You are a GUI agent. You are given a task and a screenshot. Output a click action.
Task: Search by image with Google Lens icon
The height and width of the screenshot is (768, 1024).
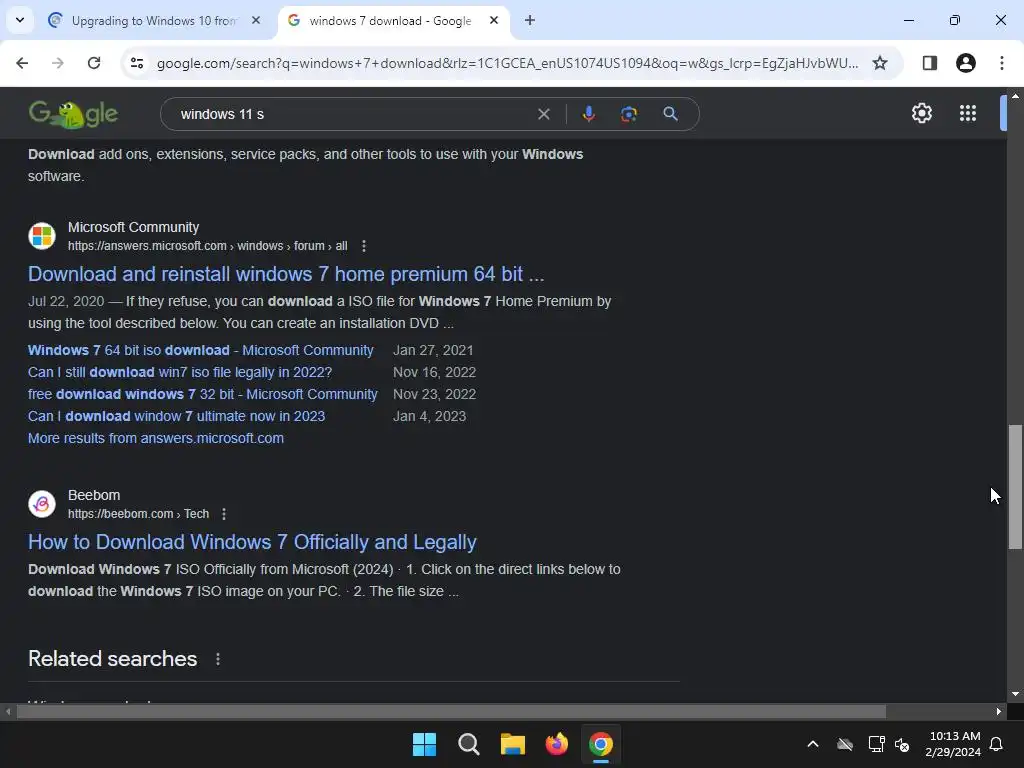pos(629,114)
